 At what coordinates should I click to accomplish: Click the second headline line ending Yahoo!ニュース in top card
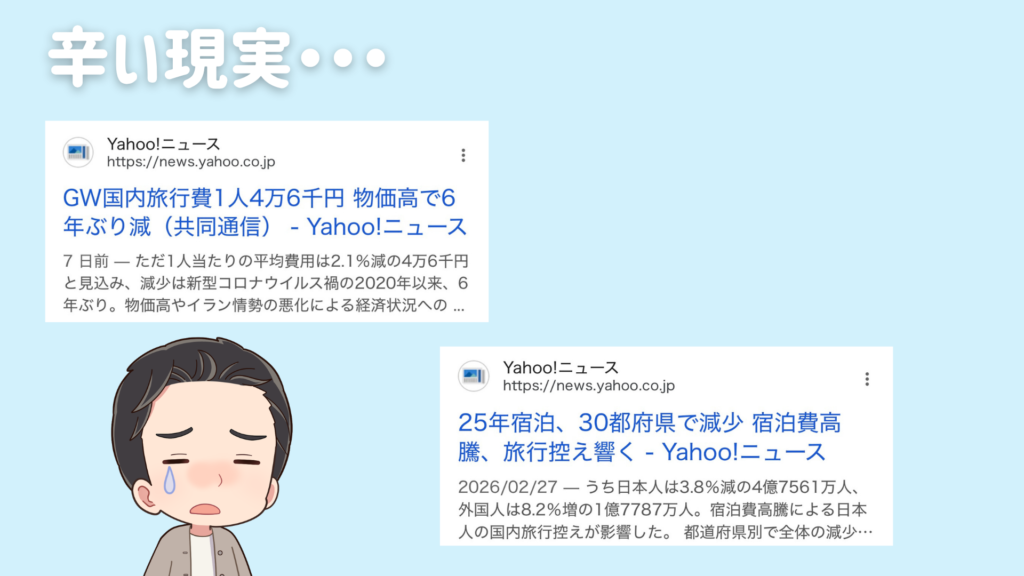(264, 227)
